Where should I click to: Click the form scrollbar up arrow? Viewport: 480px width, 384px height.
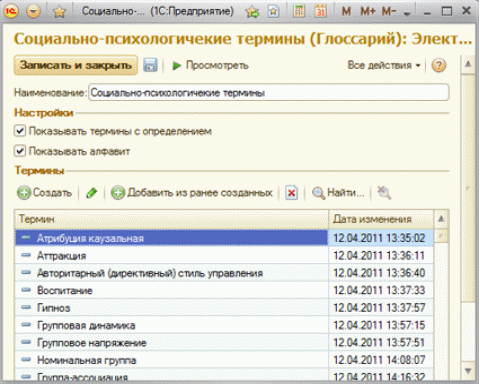pyautogui.click(x=468, y=64)
